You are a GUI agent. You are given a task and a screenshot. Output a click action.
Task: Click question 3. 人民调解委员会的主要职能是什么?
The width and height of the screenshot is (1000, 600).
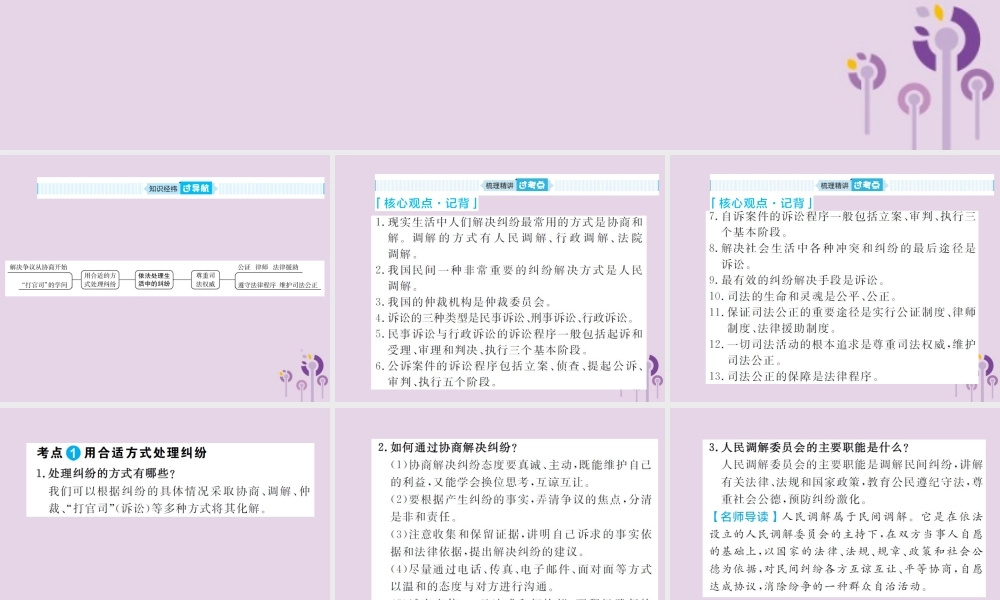click(x=809, y=447)
